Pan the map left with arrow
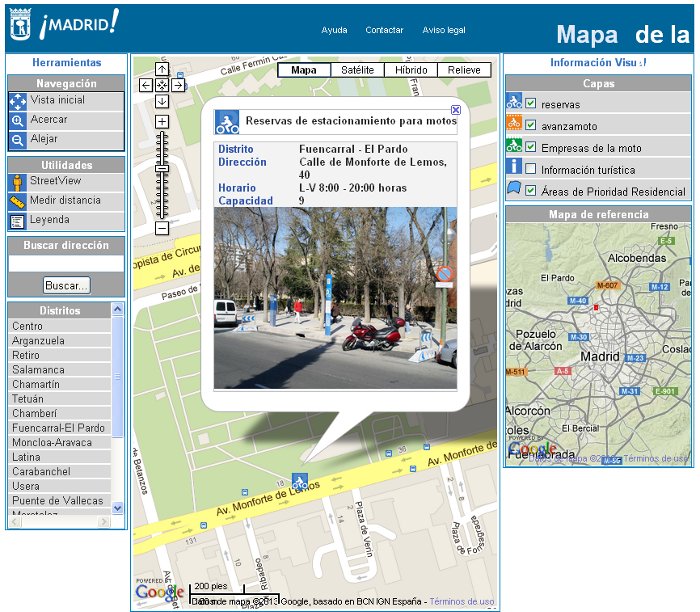The width and height of the screenshot is (700, 612). (x=146, y=85)
